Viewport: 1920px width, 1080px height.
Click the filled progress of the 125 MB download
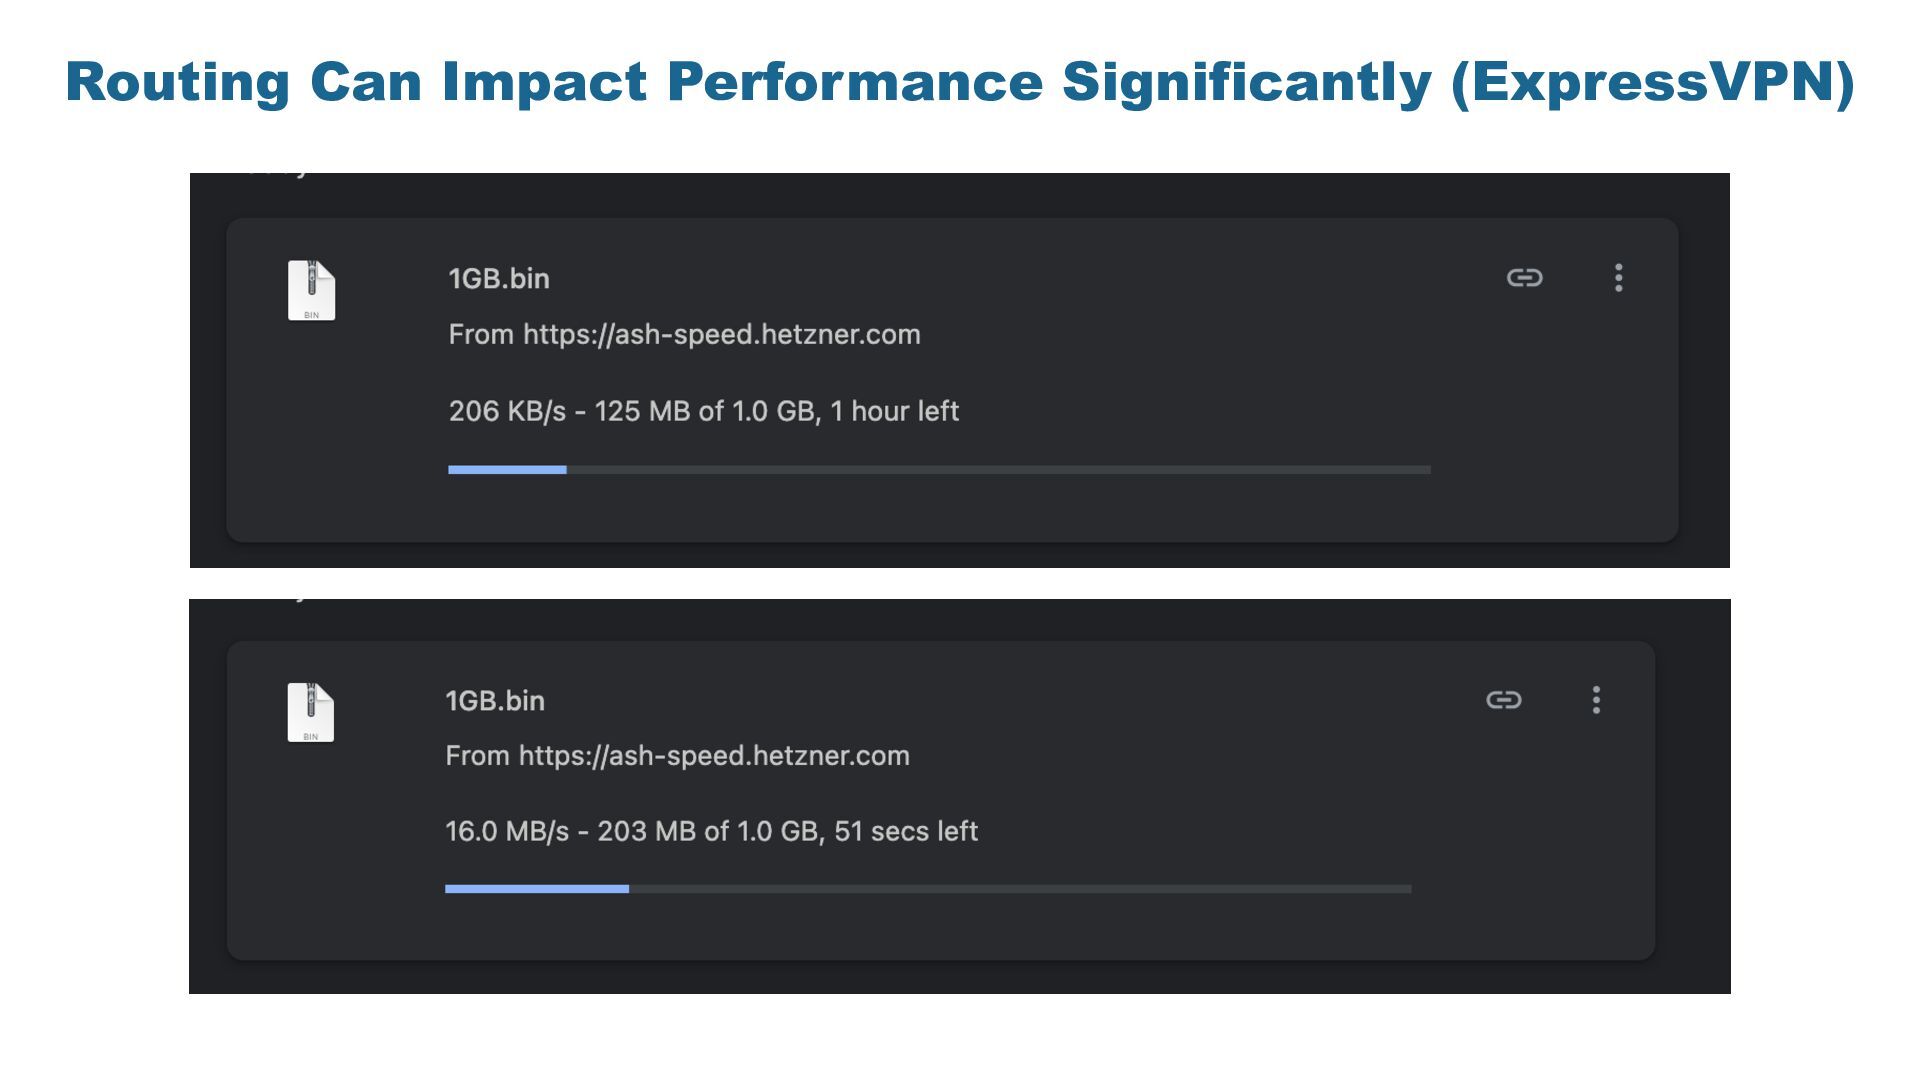pyautogui.click(x=507, y=469)
